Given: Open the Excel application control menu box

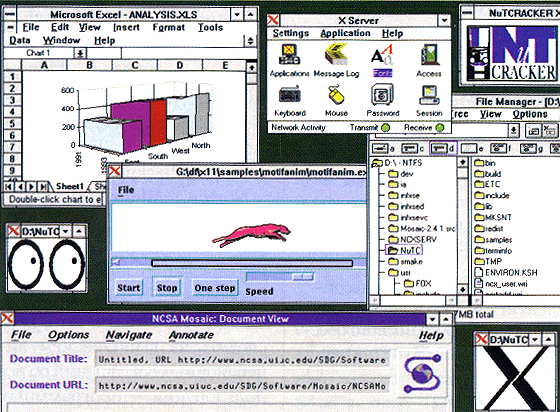Looking at the screenshot, I should click(x=10, y=14).
